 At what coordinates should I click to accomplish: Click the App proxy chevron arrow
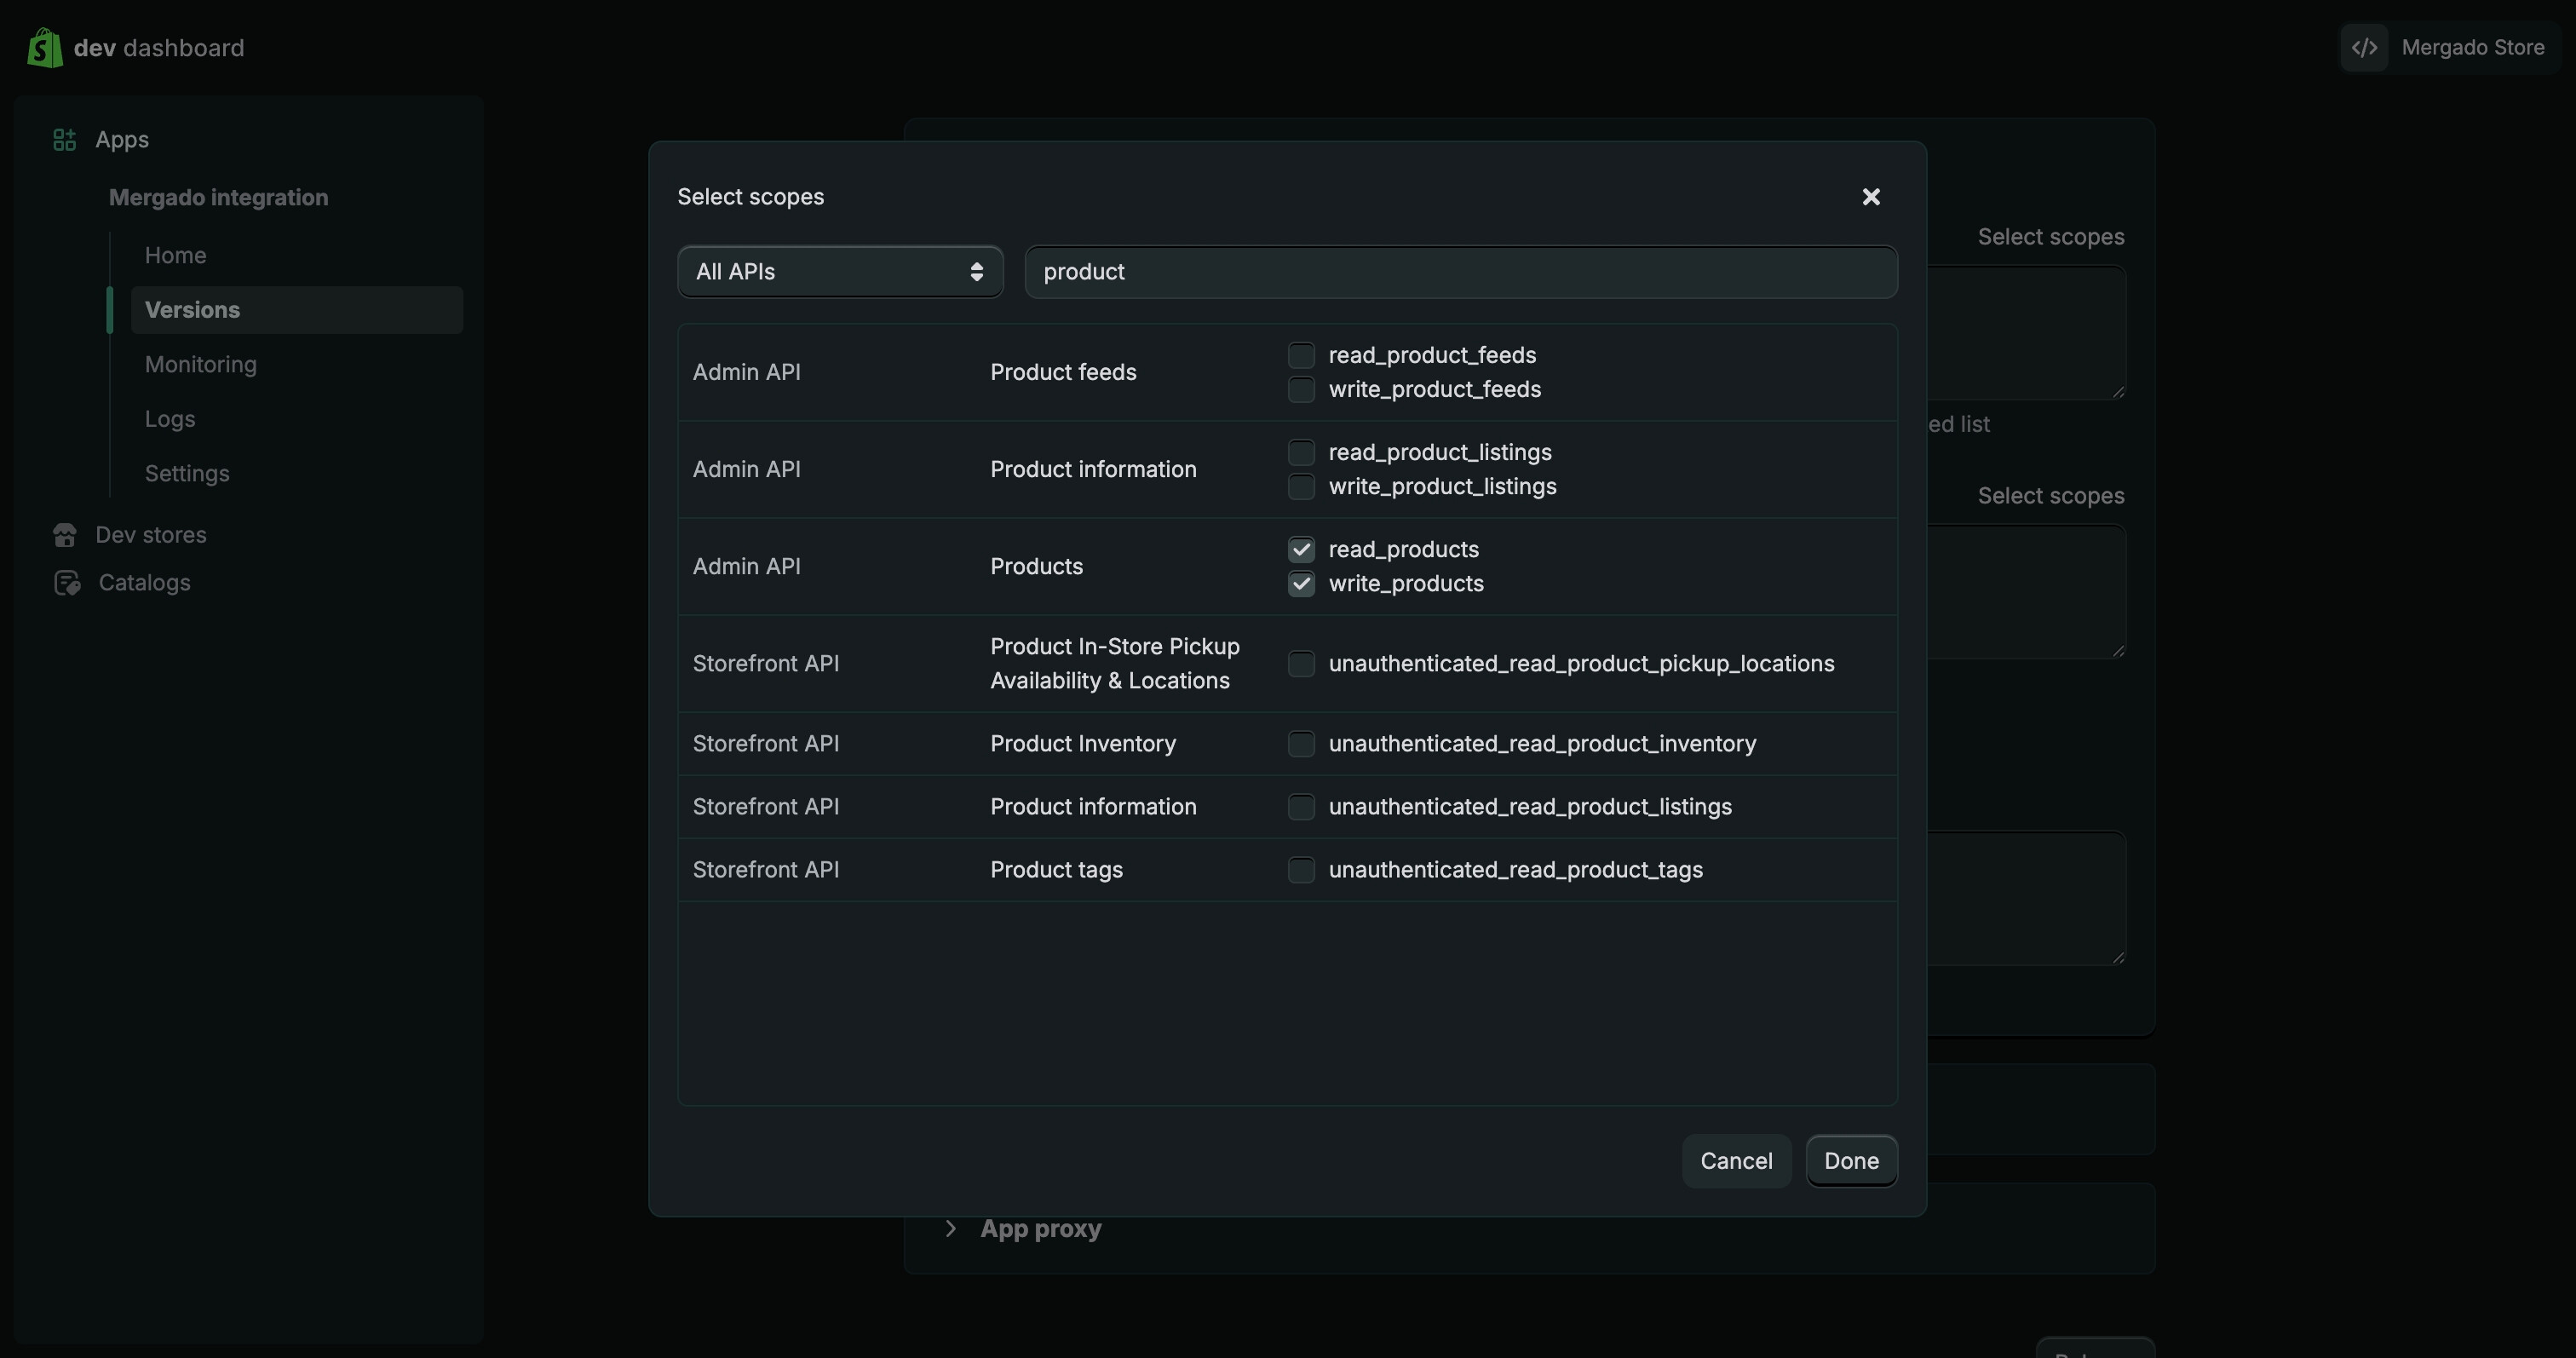click(950, 1228)
